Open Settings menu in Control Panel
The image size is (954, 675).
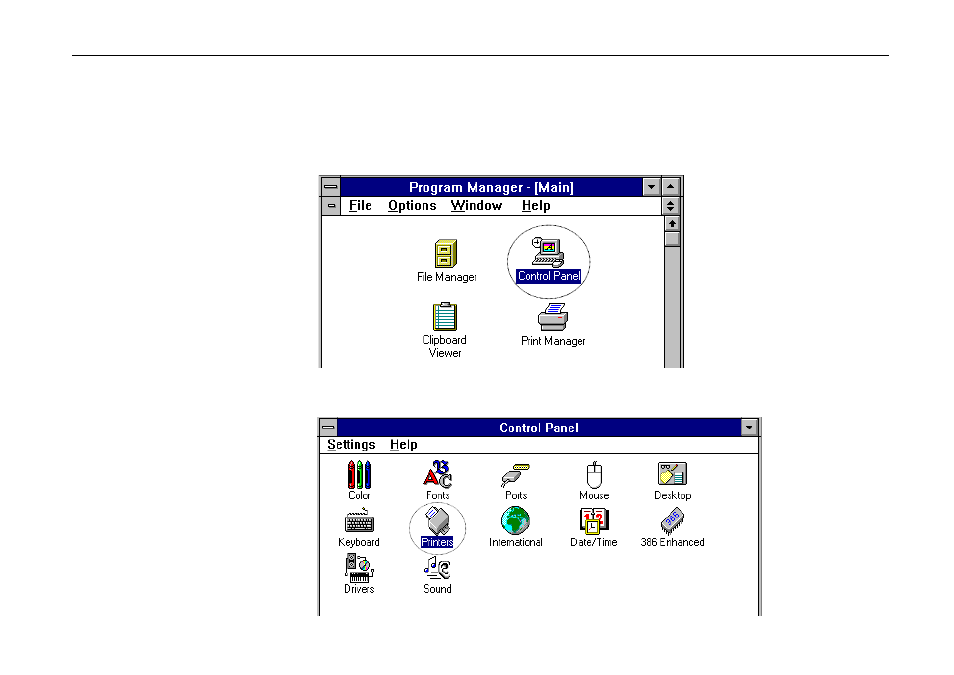tap(351, 445)
